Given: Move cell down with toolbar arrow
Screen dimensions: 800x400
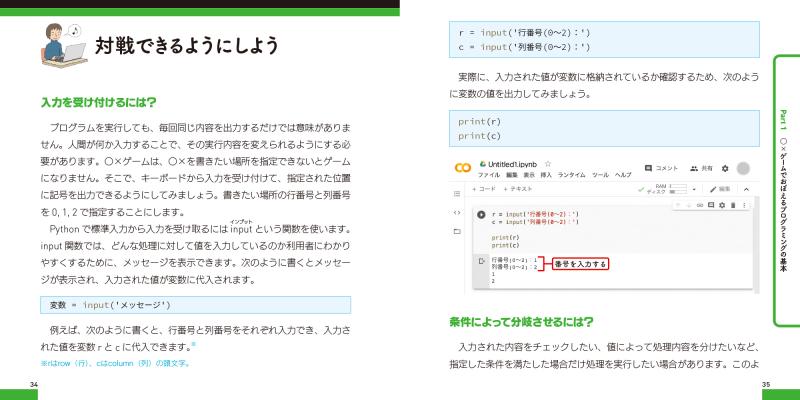Looking at the screenshot, I should click(689, 205).
